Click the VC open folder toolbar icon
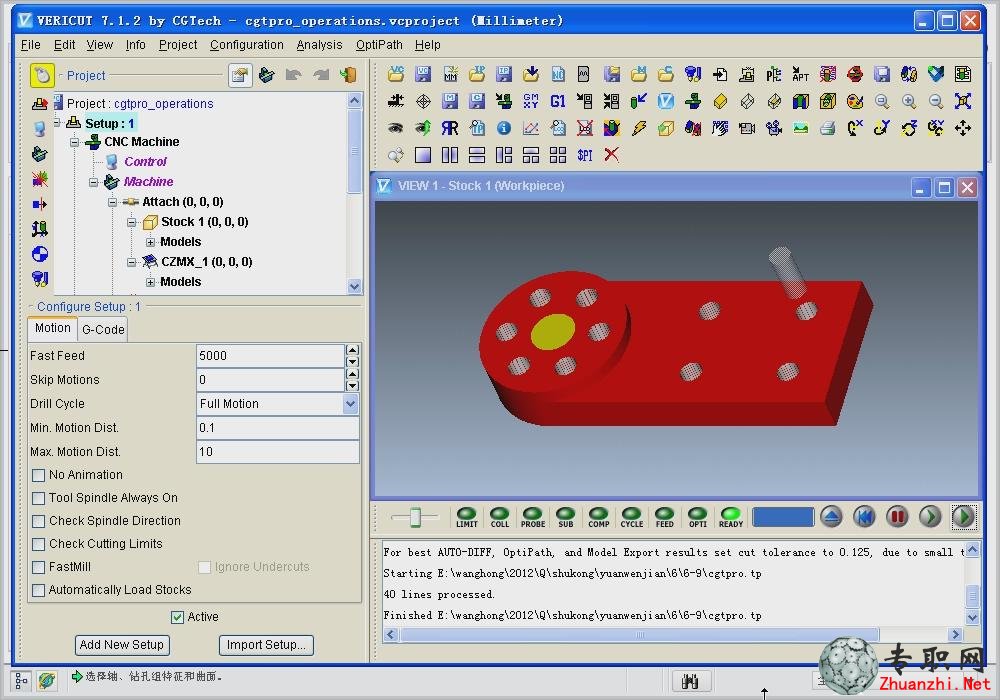This screenshot has height=700, width=1000. [395, 74]
